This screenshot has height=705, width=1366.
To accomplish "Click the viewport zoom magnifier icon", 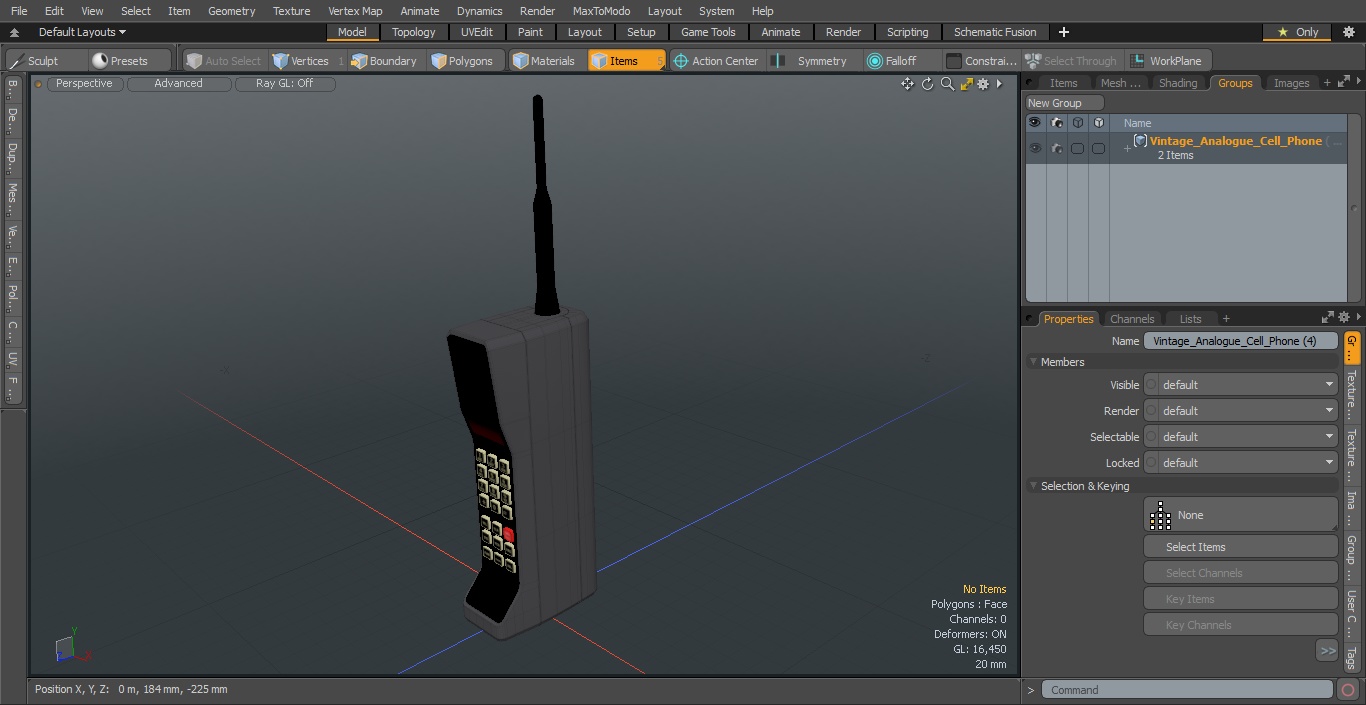I will [x=947, y=84].
